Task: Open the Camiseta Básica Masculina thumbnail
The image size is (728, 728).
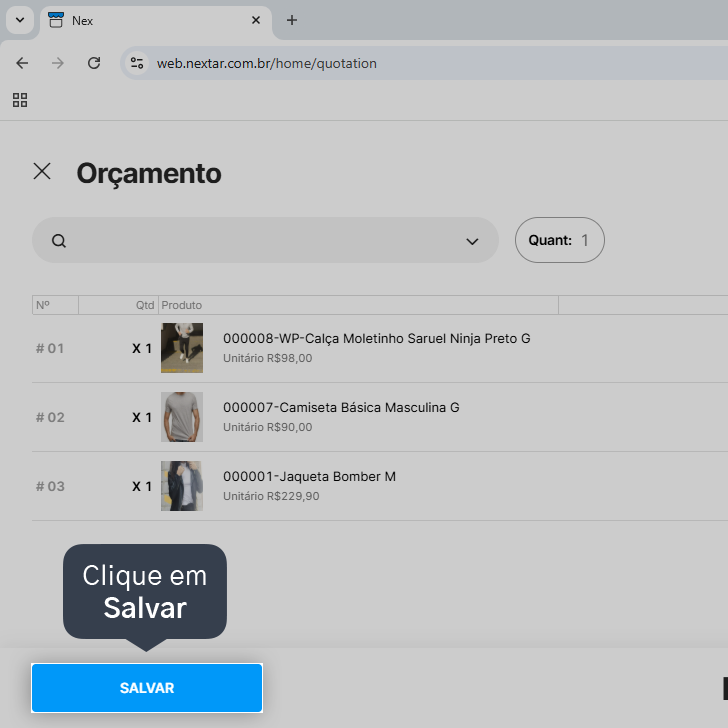Action: click(182, 417)
